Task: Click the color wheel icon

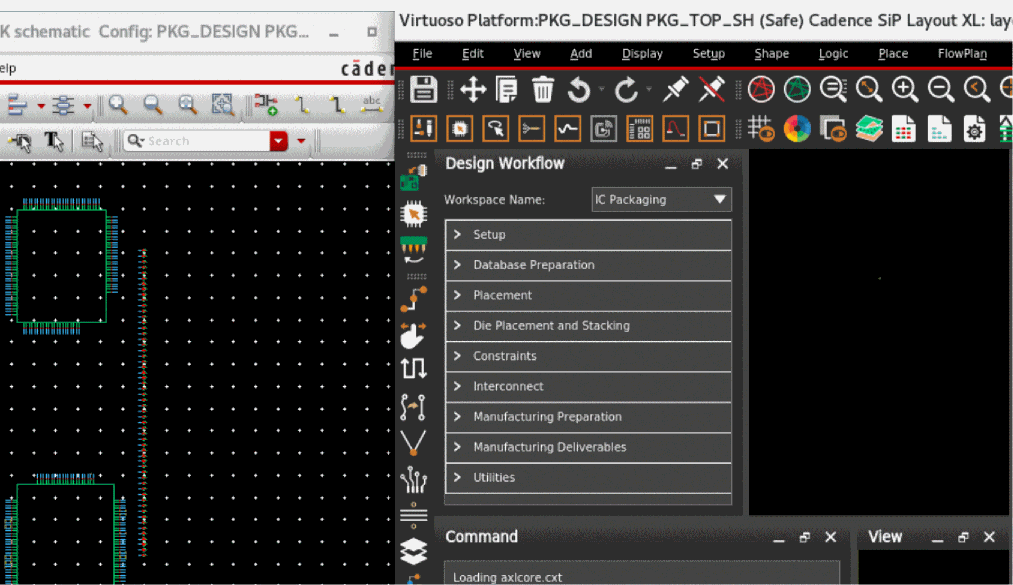Action: (797, 129)
